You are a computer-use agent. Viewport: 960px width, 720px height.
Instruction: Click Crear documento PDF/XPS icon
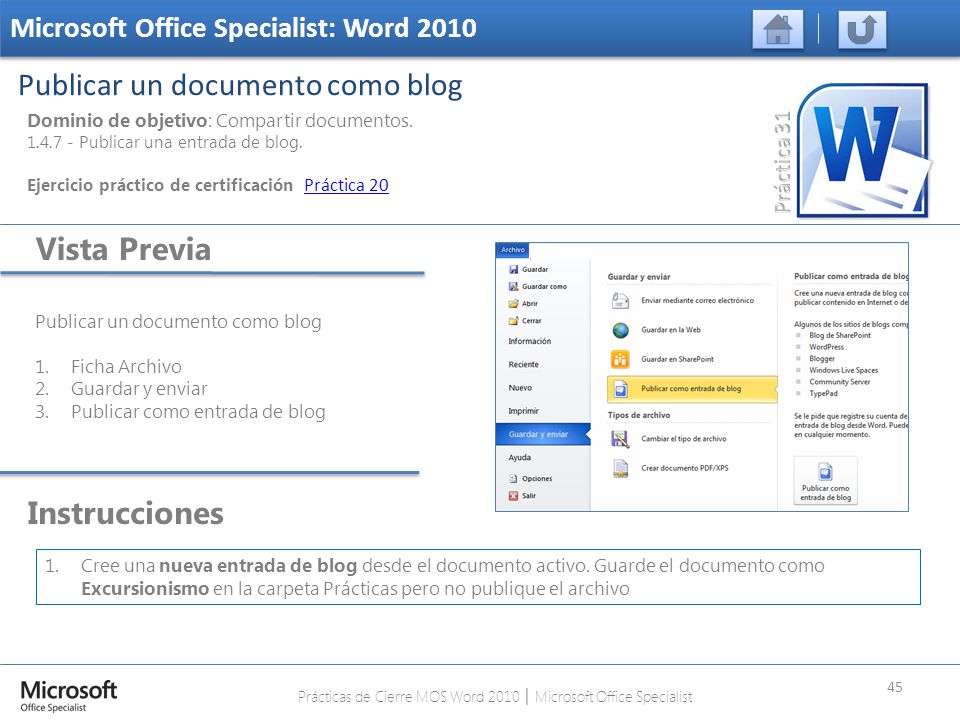(x=620, y=468)
